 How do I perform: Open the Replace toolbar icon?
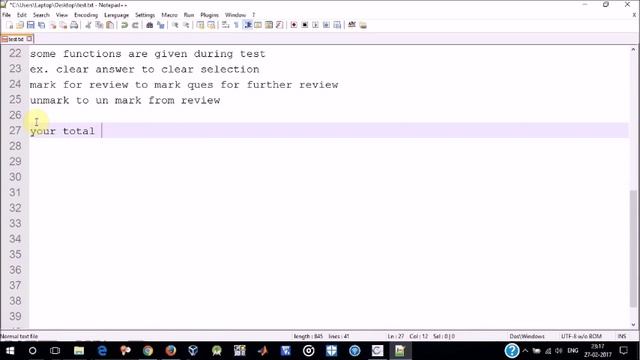[161, 25]
